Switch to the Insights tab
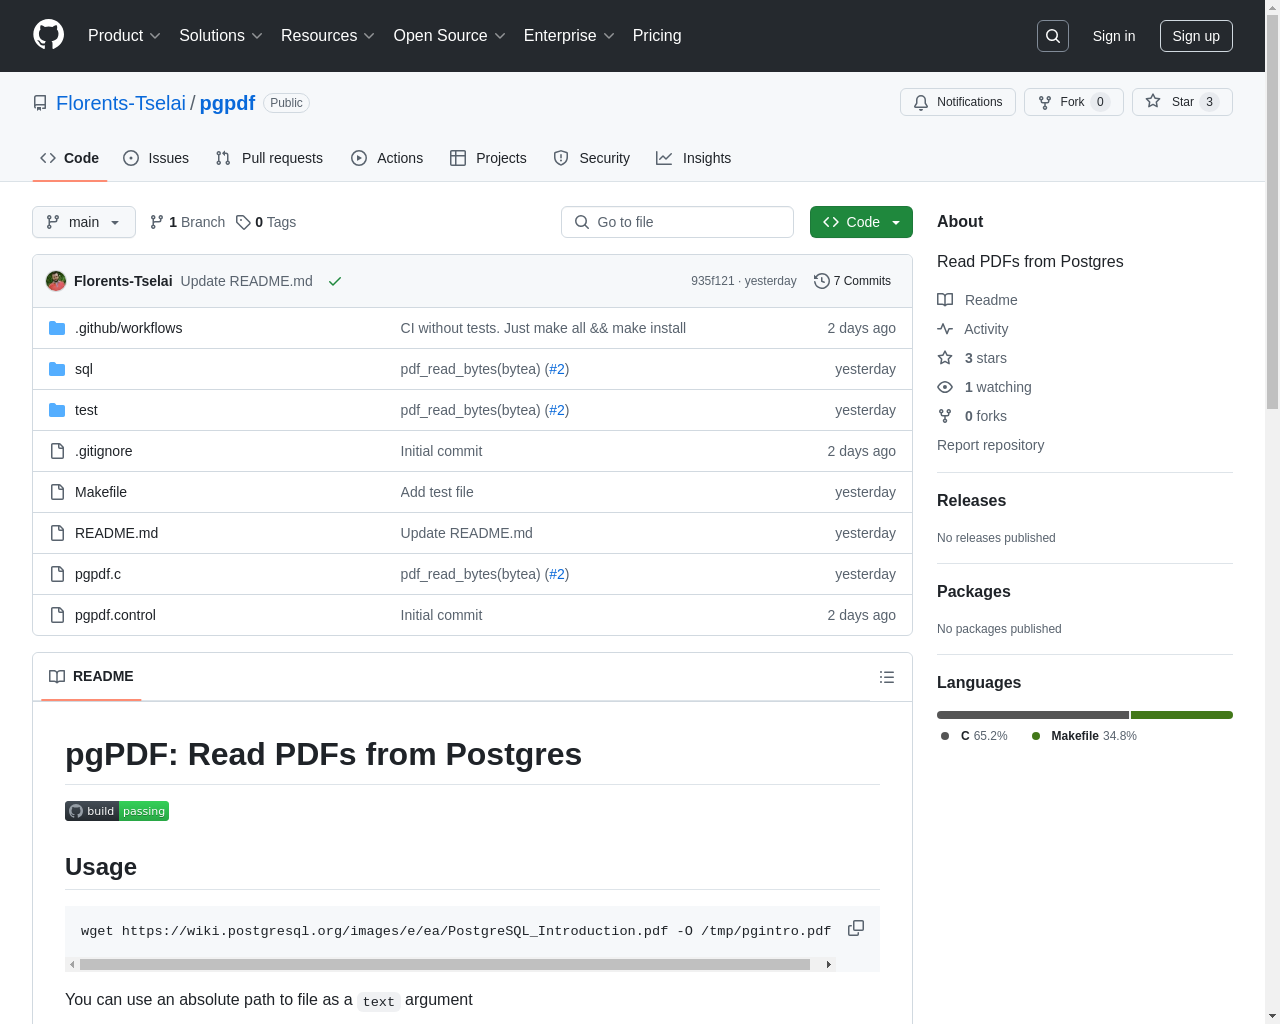This screenshot has height=1024, width=1280. 694,158
